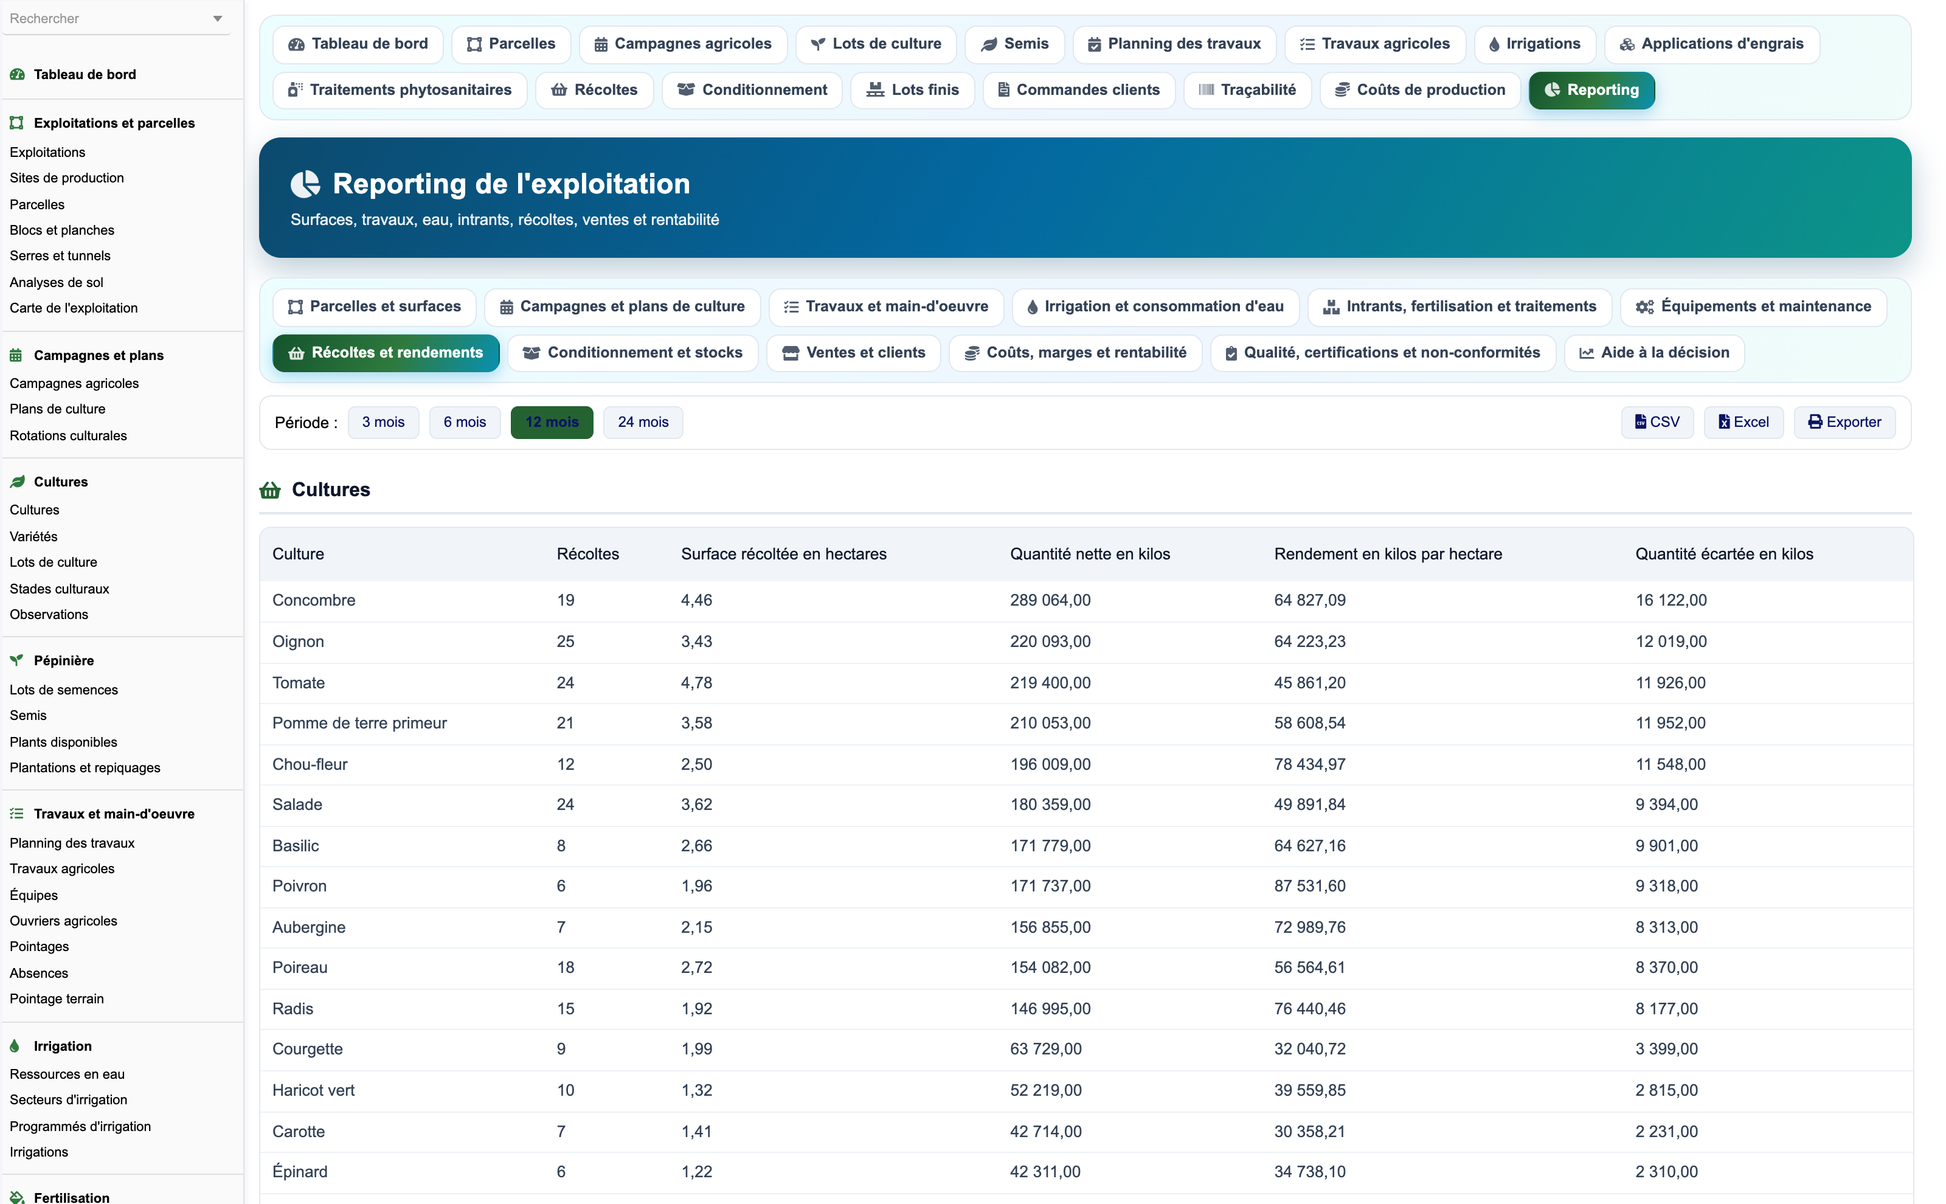Click the value 289 064,00

[x=1050, y=600]
